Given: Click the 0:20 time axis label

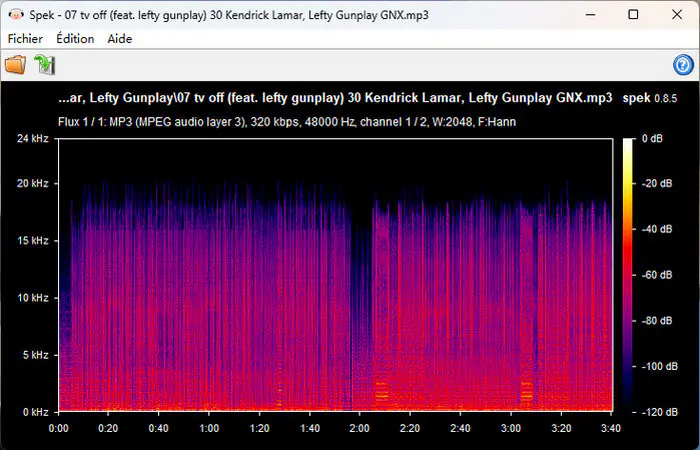Looking at the screenshot, I should coord(108,428).
